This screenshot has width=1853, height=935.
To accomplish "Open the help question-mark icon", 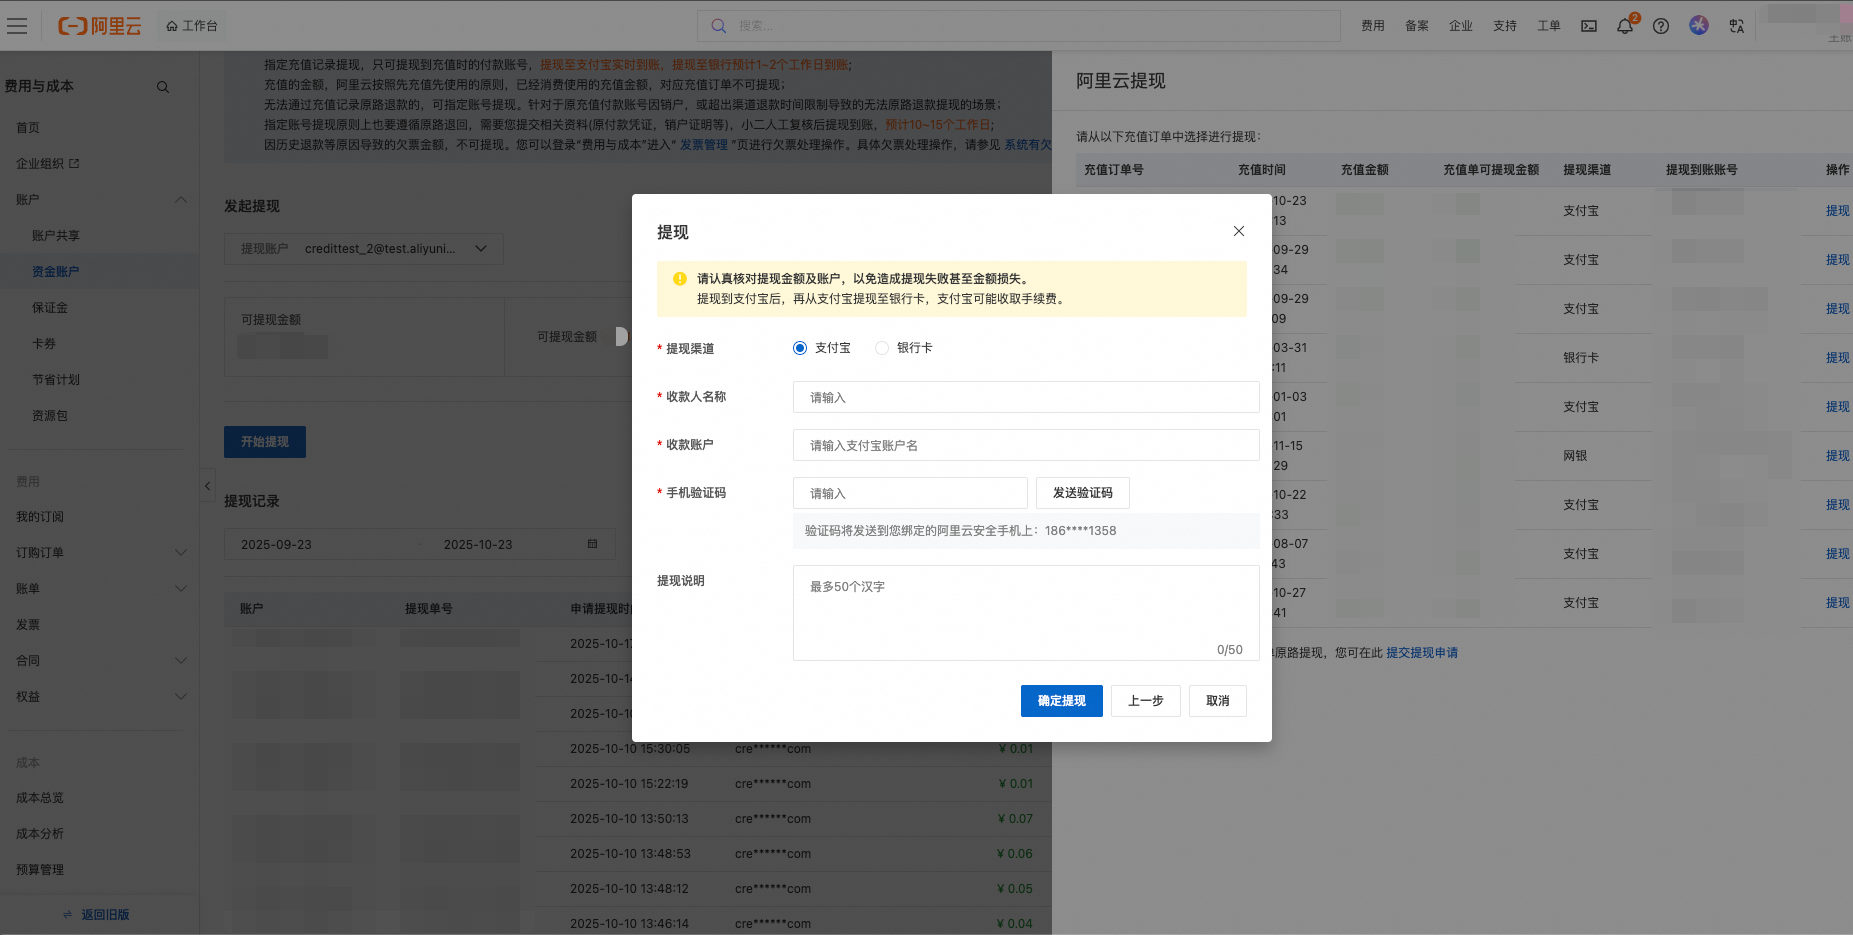I will point(1660,26).
